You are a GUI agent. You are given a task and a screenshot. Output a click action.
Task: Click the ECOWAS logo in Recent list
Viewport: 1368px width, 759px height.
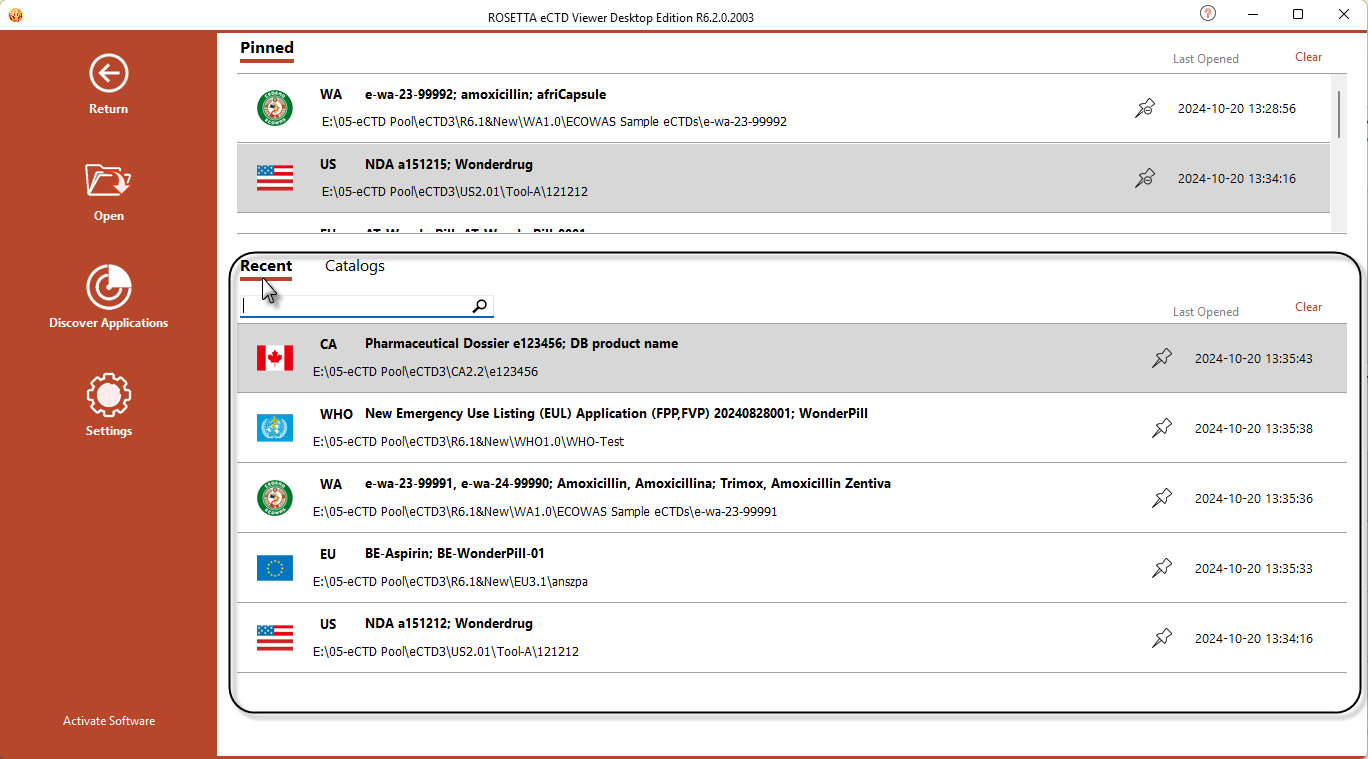275,498
